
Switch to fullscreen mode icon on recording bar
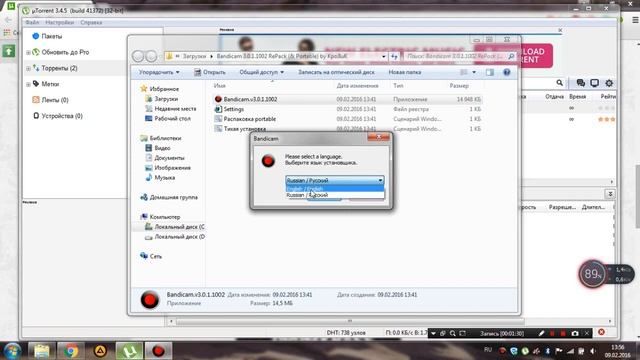point(462,333)
